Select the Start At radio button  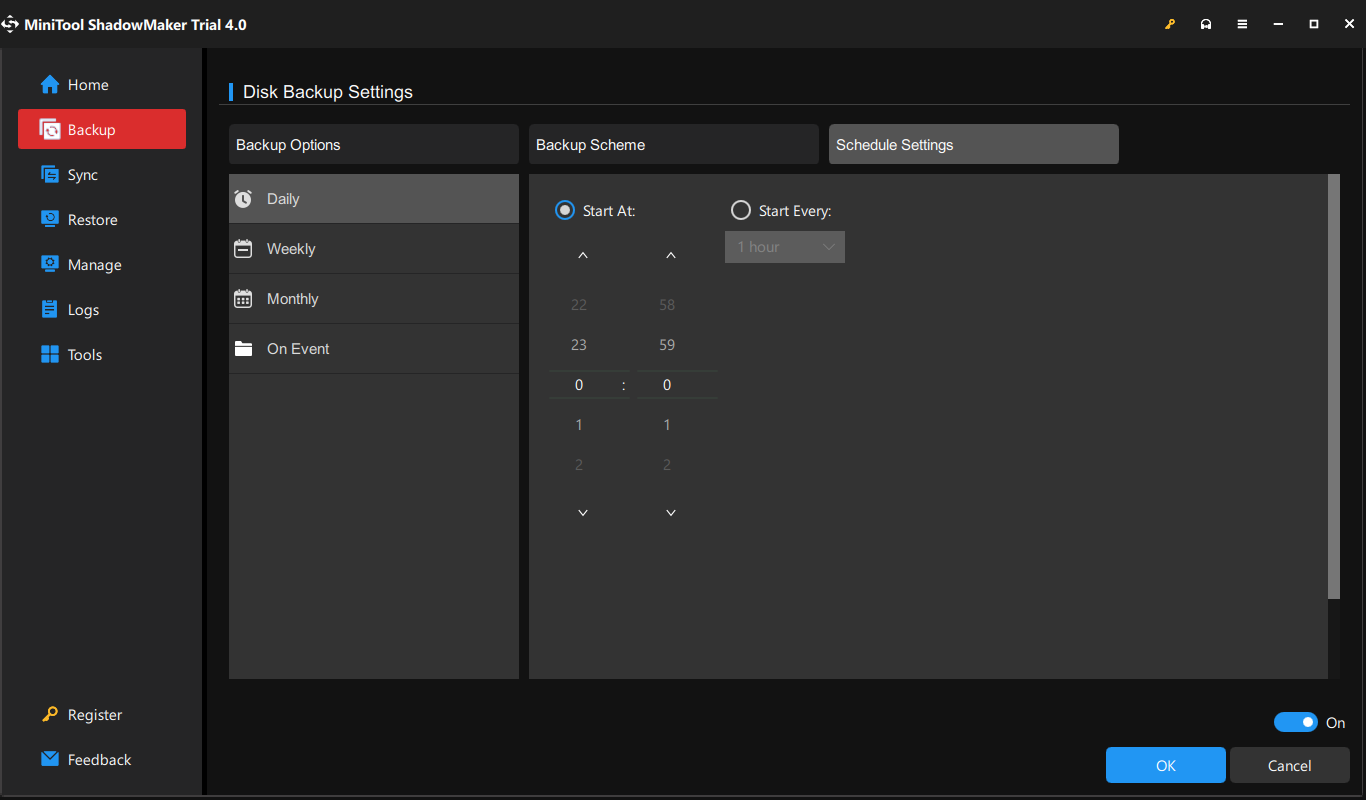(x=565, y=210)
